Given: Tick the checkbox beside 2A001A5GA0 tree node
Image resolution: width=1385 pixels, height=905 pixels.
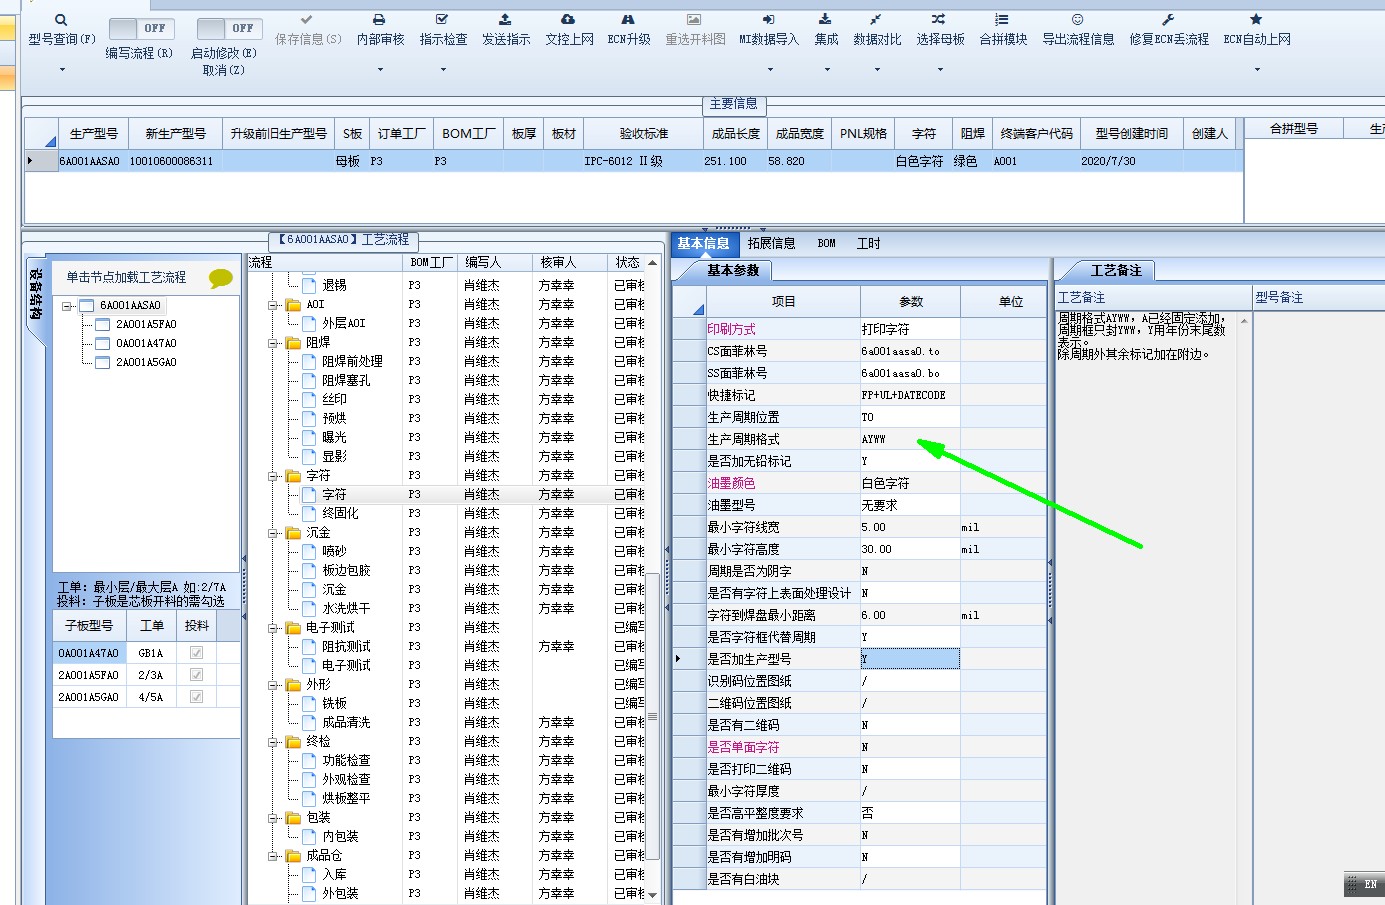Looking at the screenshot, I should (102, 363).
